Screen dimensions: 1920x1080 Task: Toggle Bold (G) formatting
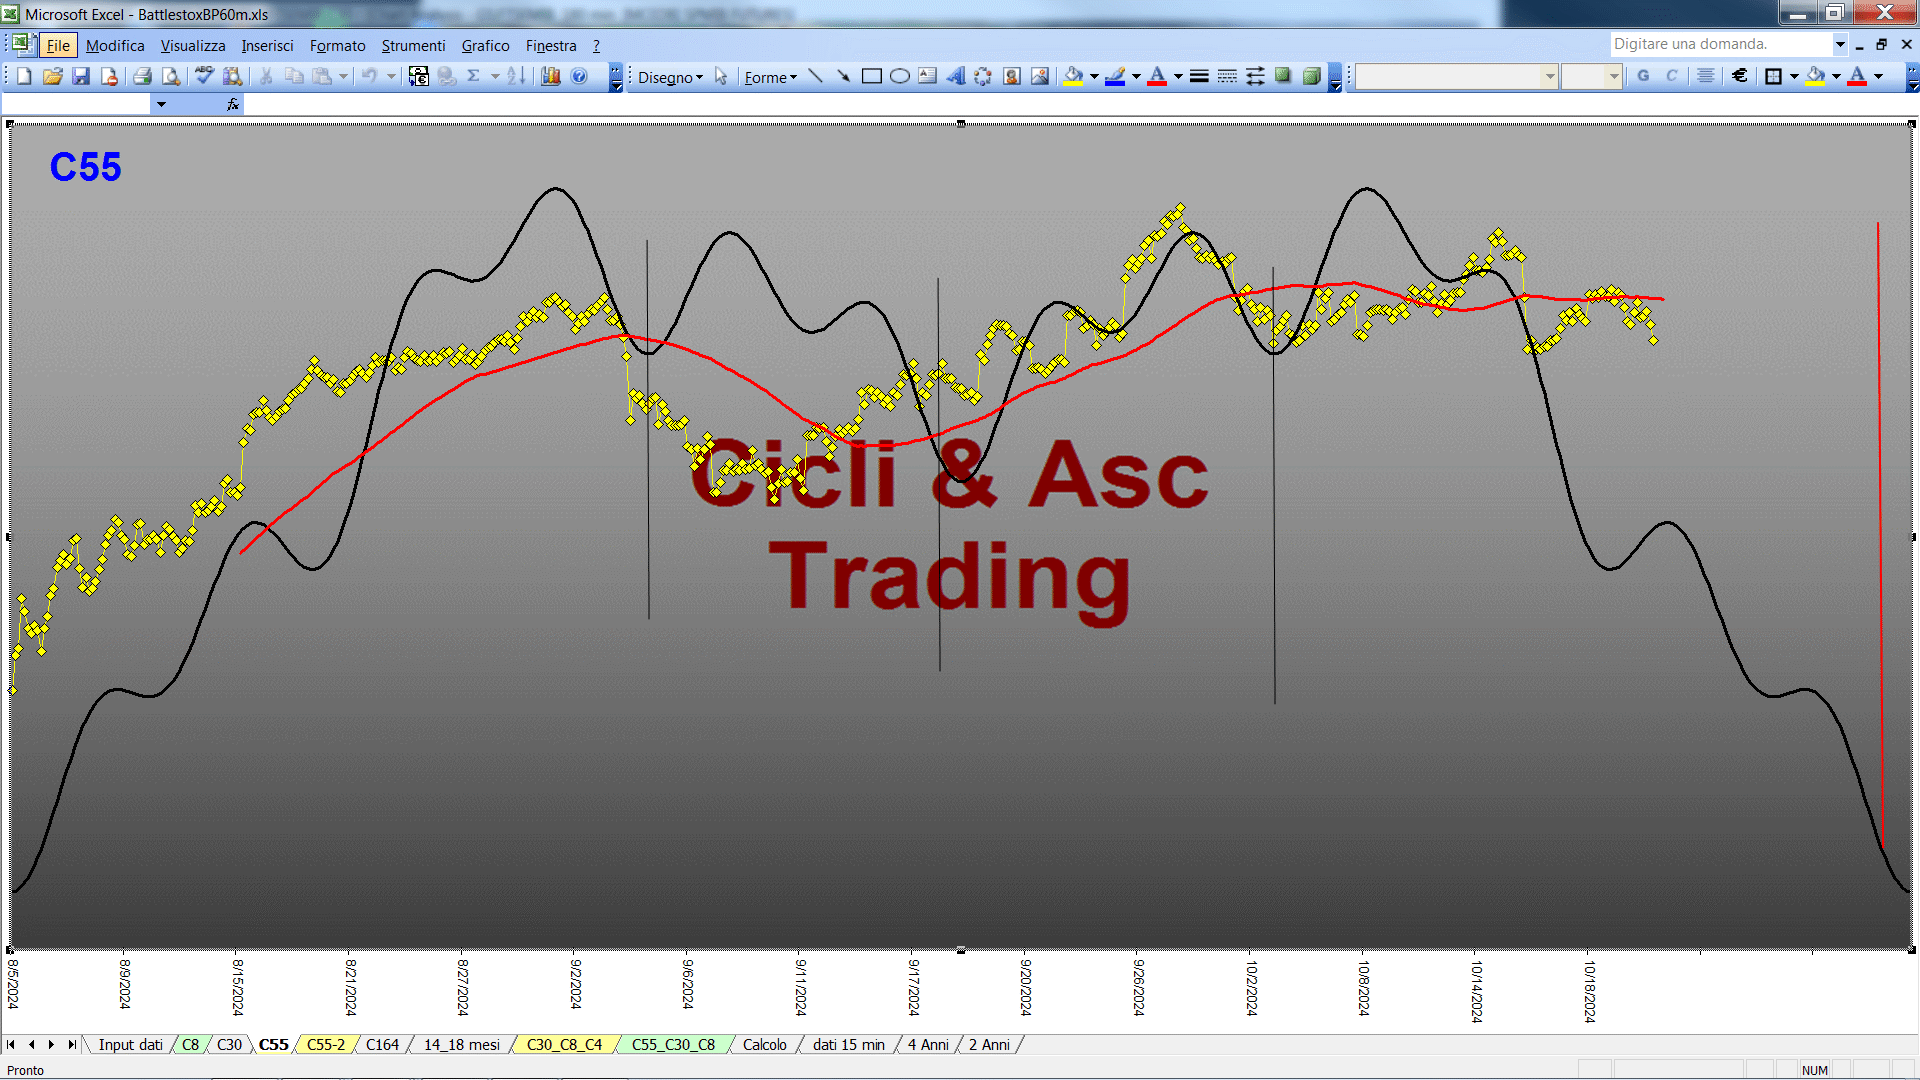[1643, 76]
